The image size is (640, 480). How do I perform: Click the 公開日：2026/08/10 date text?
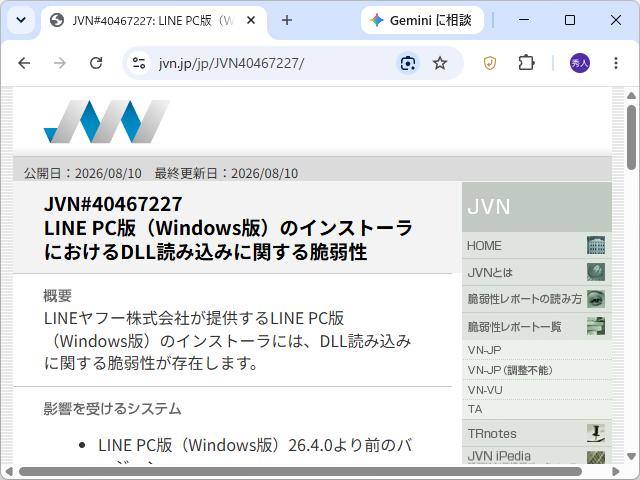[x=83, y=173]
